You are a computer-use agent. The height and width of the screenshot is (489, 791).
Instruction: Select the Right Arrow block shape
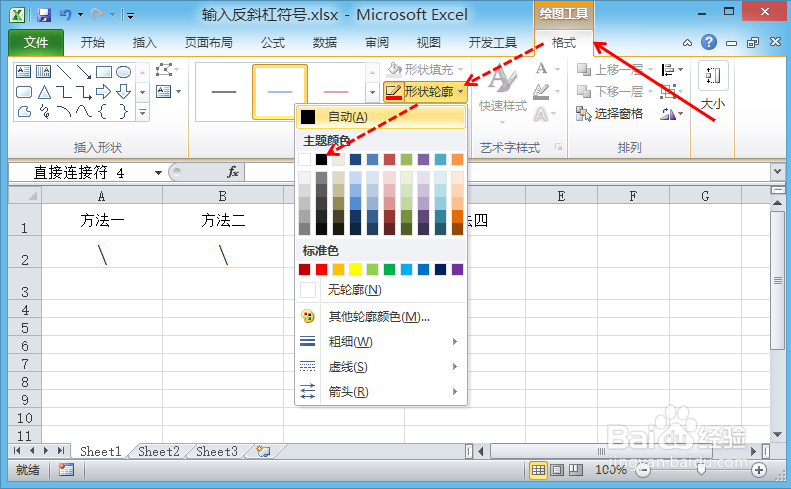click(x=103, y=92)
